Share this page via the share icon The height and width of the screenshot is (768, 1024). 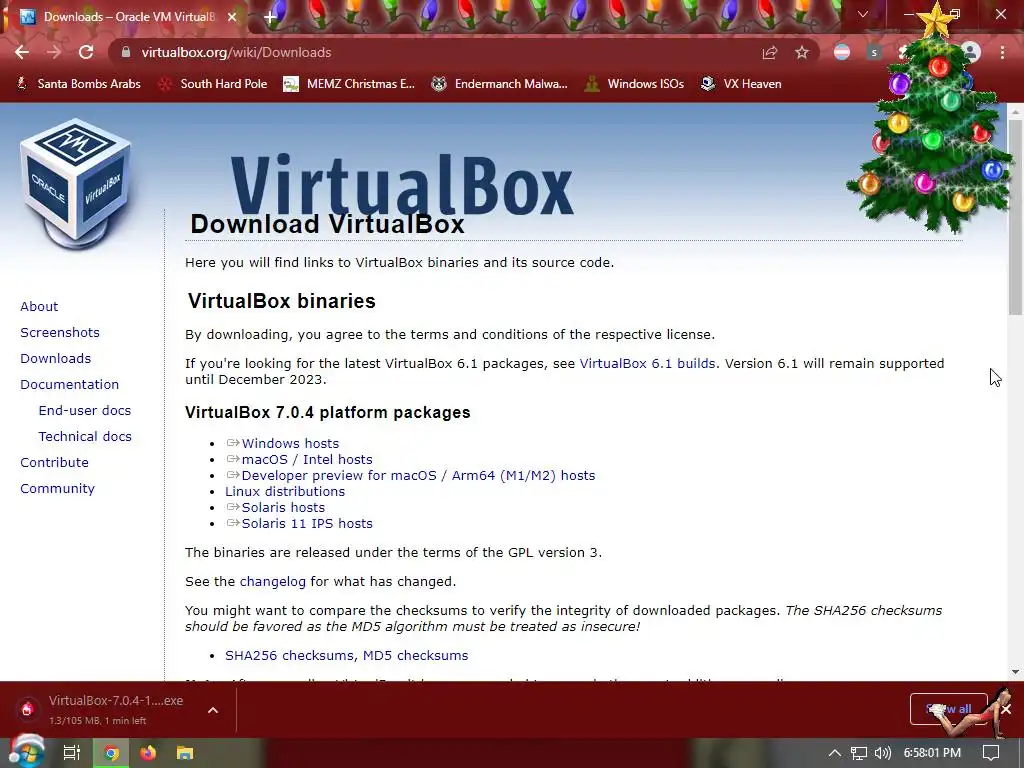point(770,52)
